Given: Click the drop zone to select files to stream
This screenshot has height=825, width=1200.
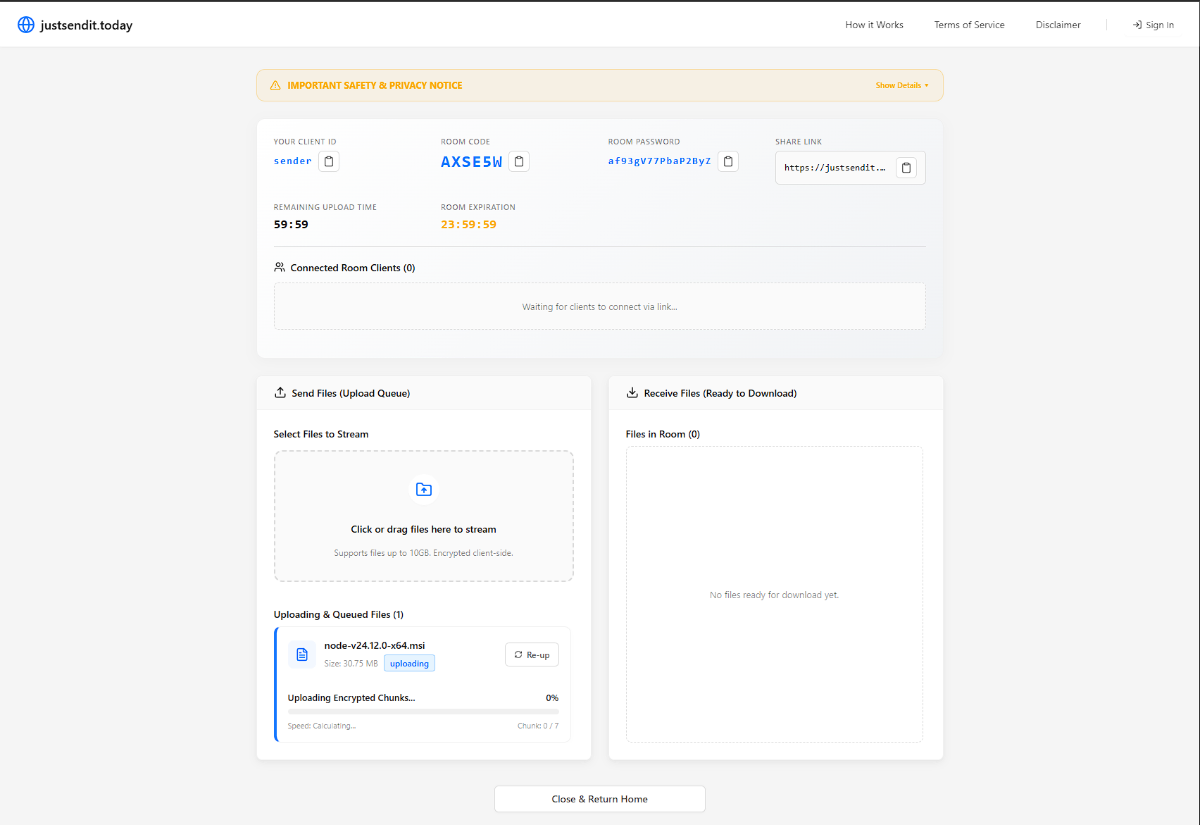Looking at the screenshot, I should (x=424, y=516).
